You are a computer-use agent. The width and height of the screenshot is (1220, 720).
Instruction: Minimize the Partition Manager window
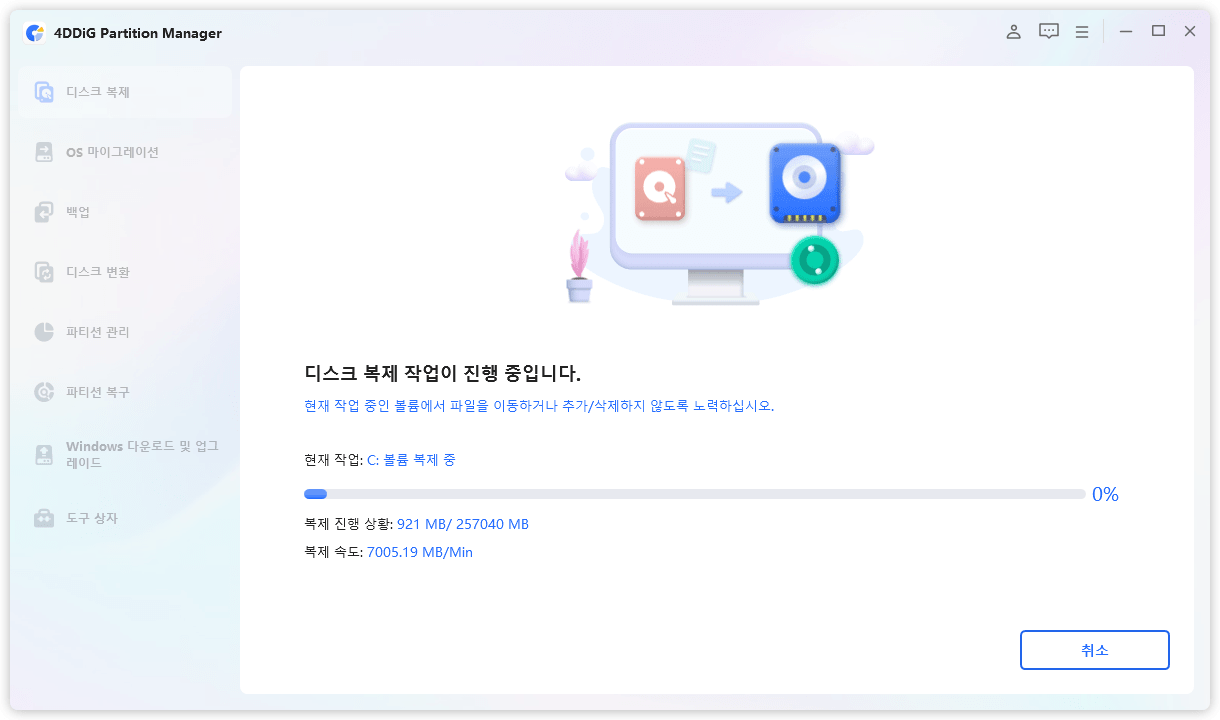tap(1126, 32)
